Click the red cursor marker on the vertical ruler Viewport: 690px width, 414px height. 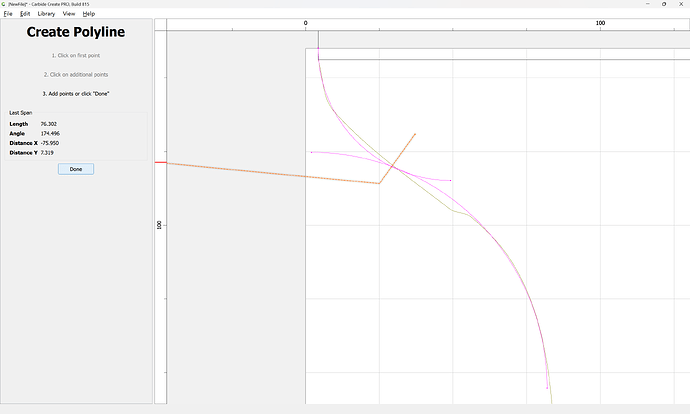pos(160,162)
